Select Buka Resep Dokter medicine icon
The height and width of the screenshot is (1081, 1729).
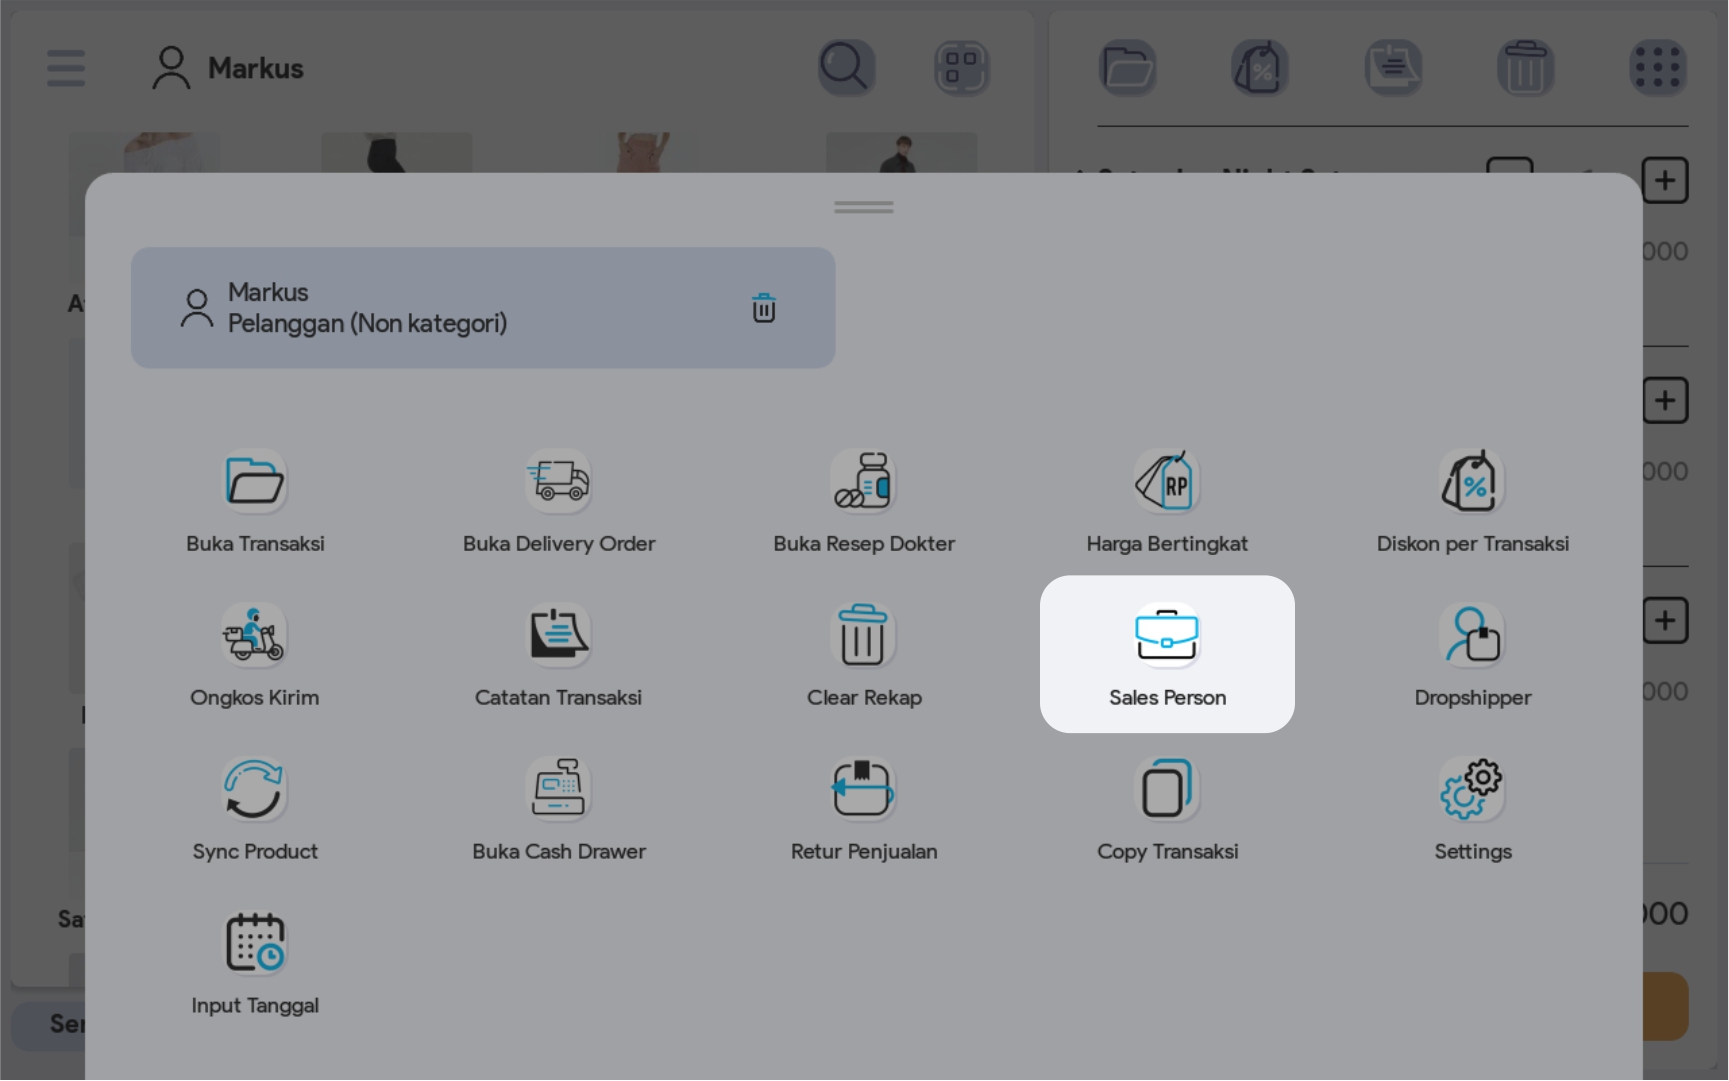click(x=863, y=482)
